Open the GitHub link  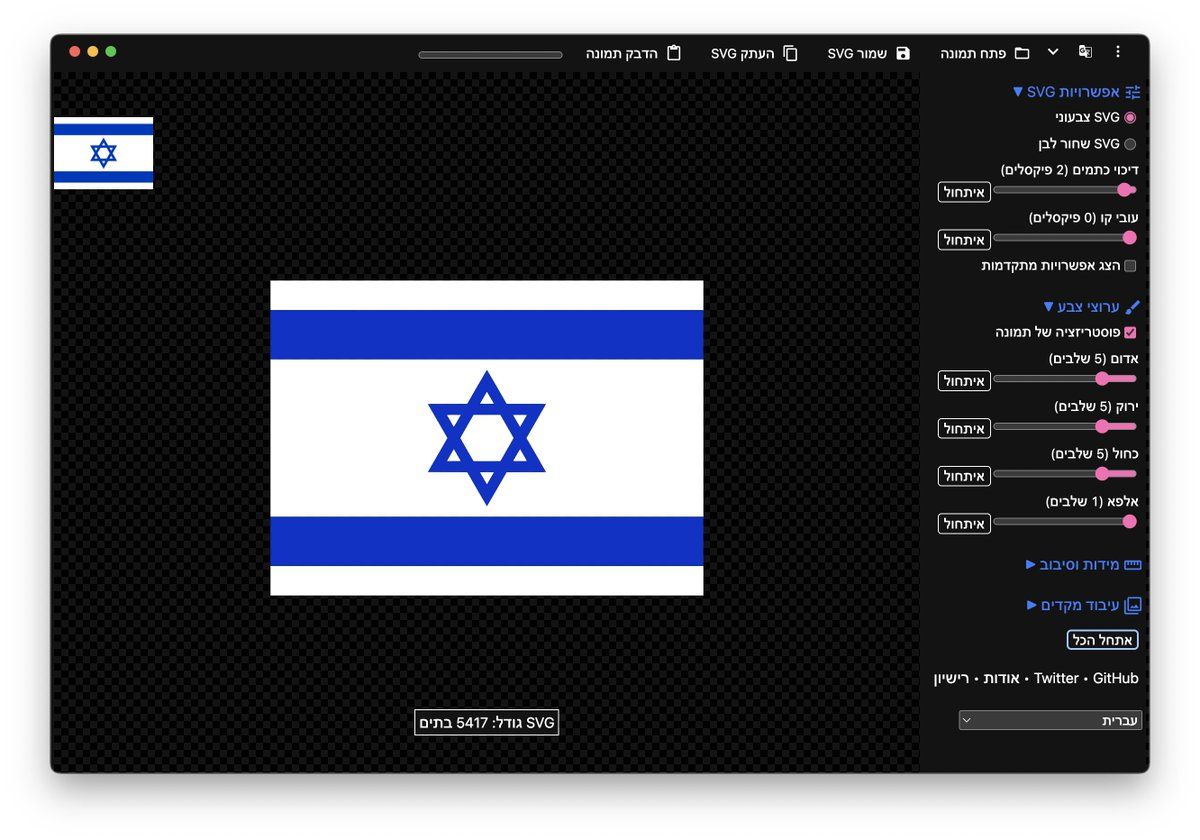(x=1115, y=678)
